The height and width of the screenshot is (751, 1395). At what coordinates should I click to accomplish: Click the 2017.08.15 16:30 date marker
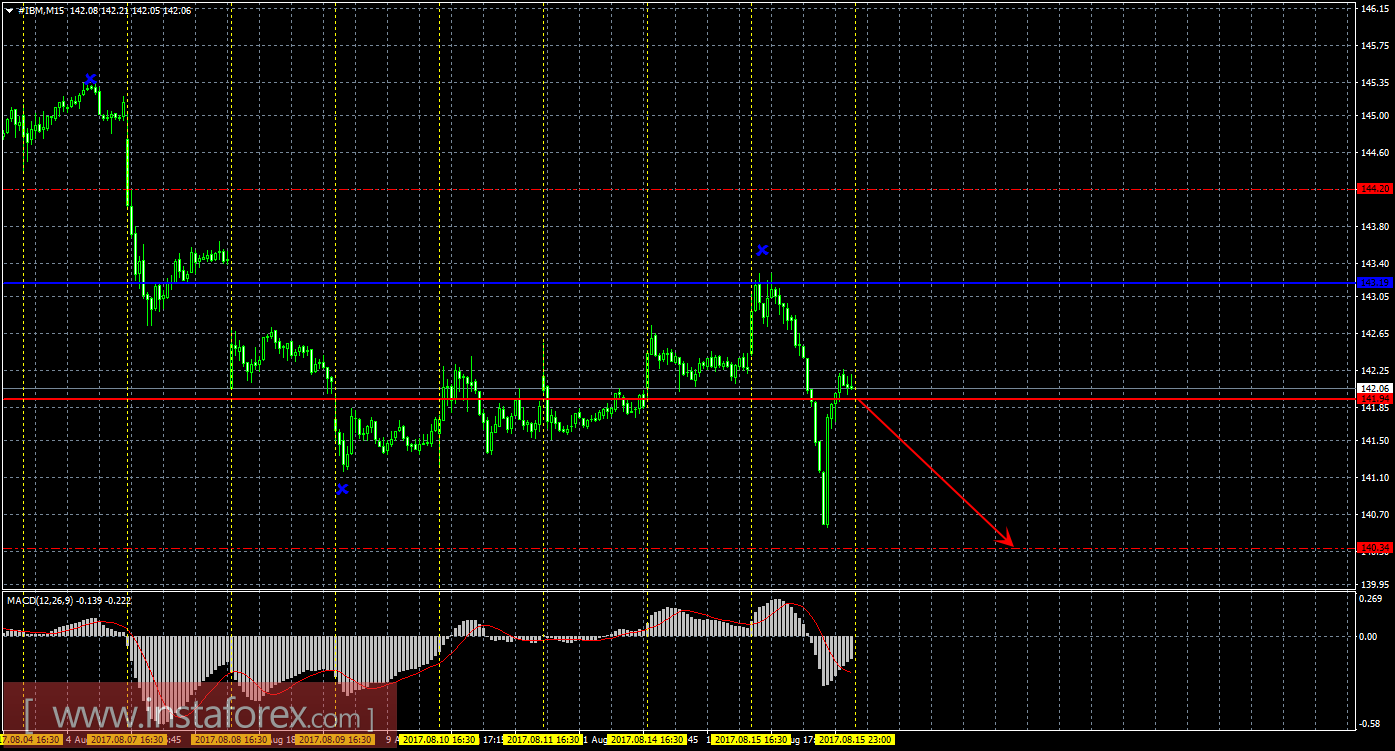pyautogui.click(x=752, y=740)
